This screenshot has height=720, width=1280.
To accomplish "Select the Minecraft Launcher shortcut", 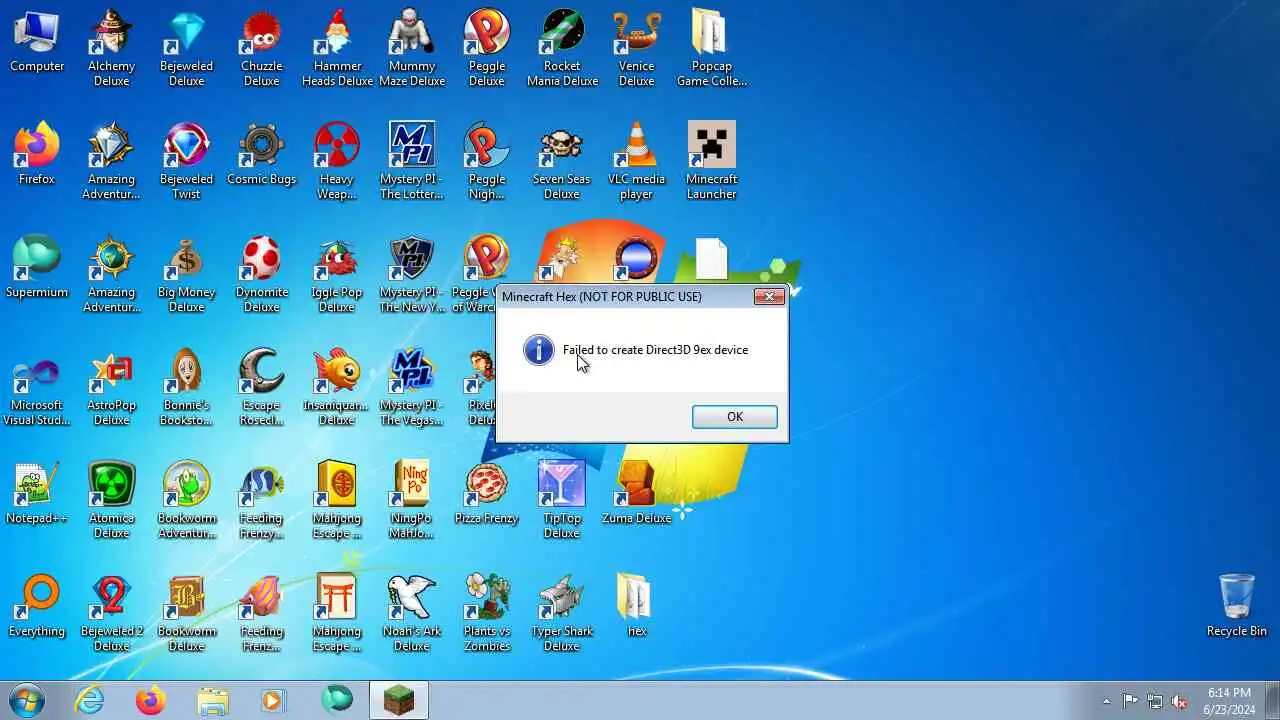I will coord(712,161).
